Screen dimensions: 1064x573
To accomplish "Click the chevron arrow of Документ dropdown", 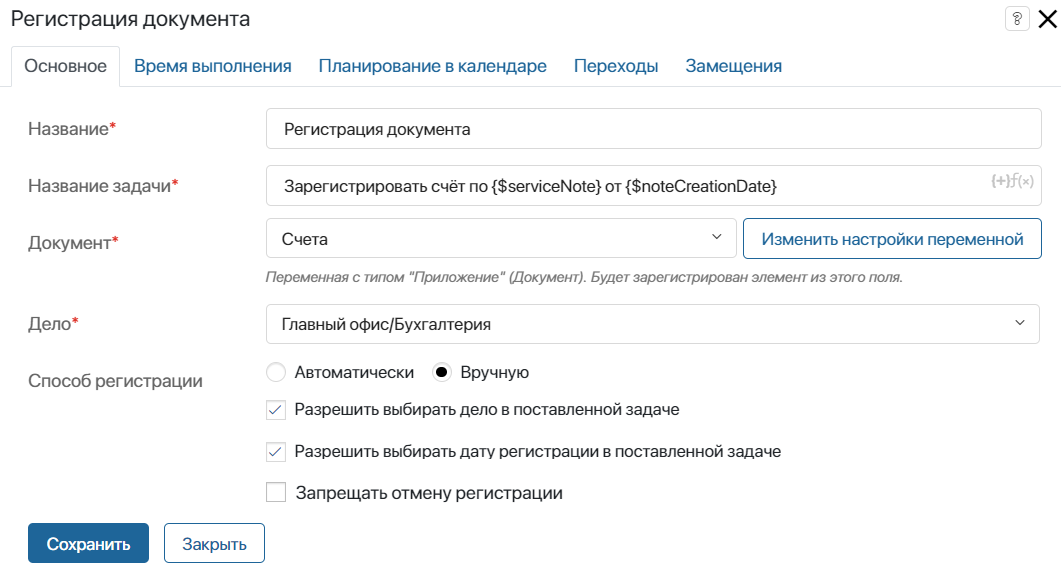I will [717, 237].
